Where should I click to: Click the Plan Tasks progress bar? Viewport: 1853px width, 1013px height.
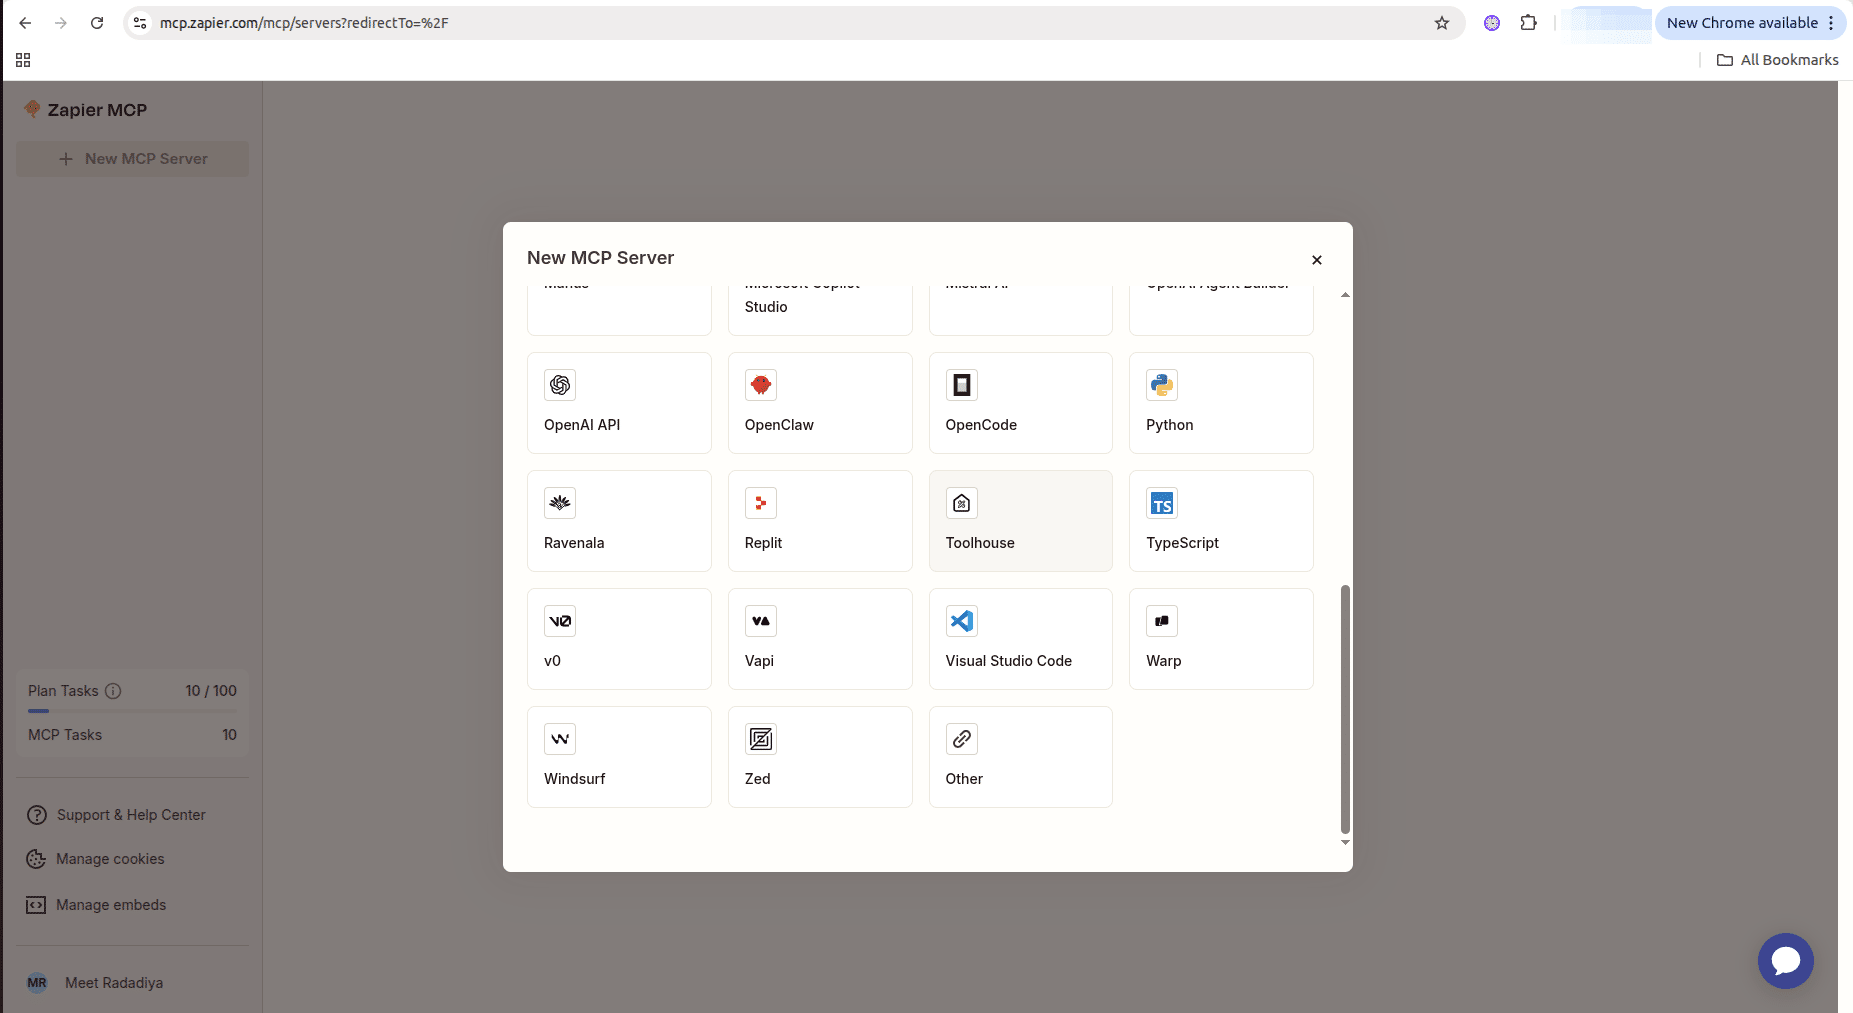(x=133, y=711)
